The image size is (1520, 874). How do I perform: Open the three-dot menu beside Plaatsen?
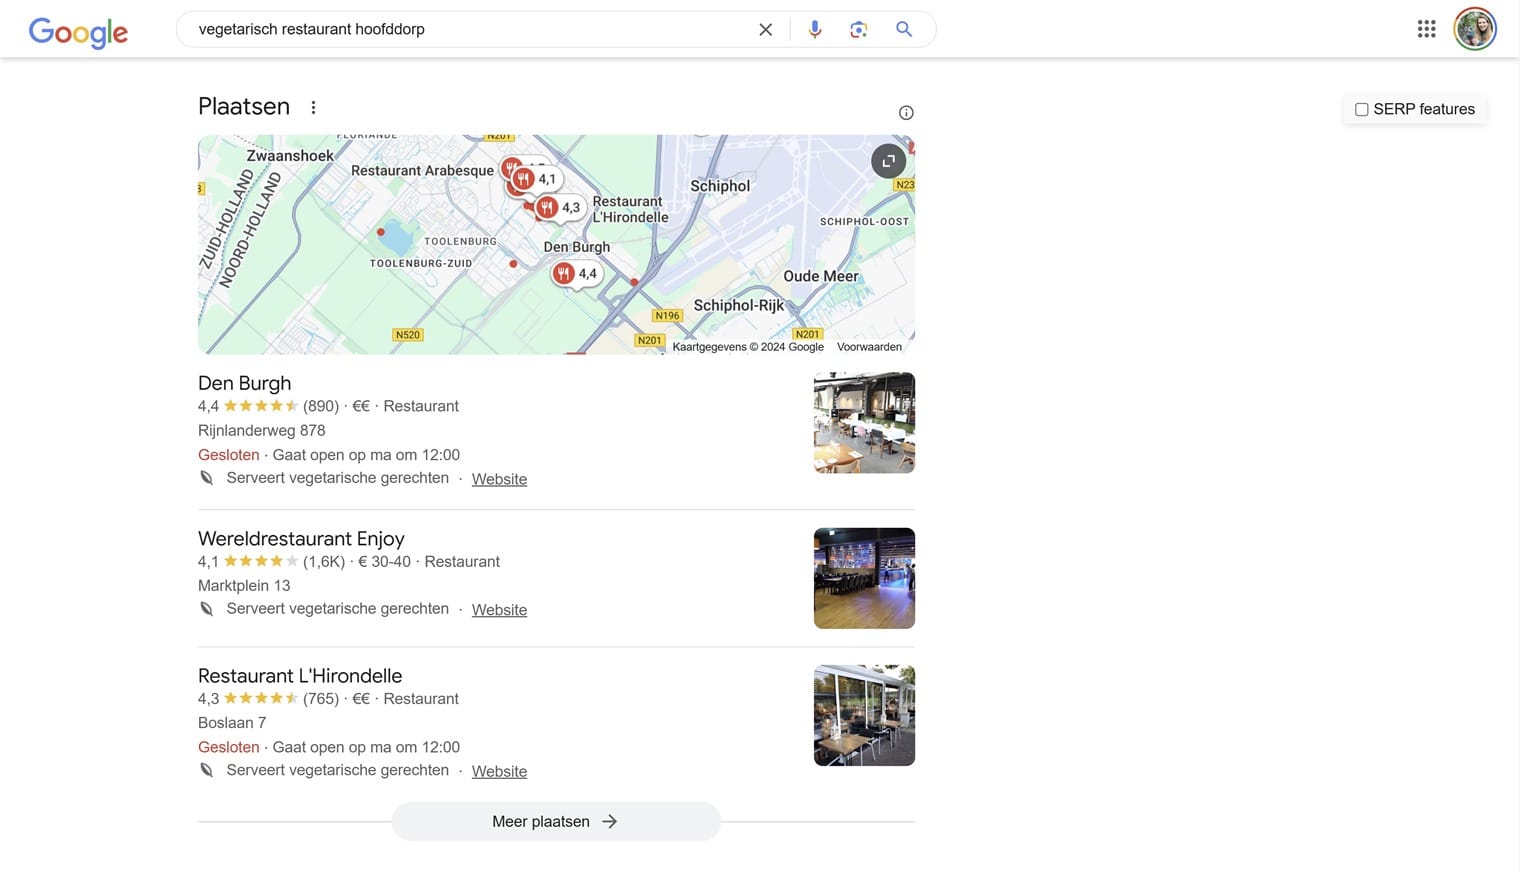point(313,107)
